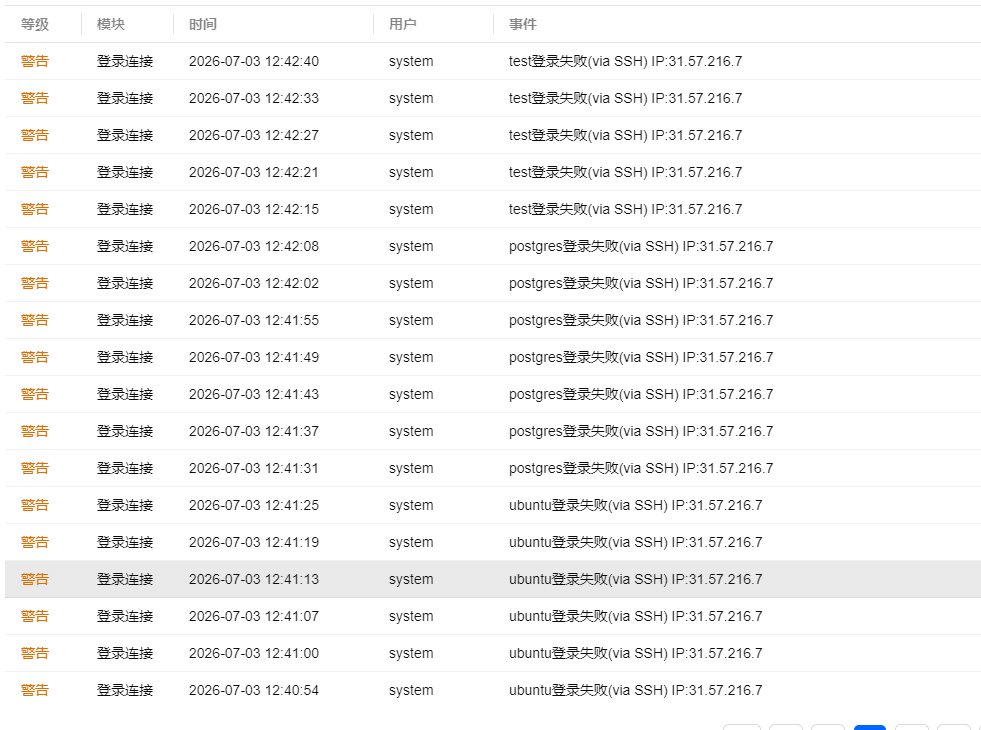The height and width of the screenshot is (730, 981).
Task: Select log entry at 12:42:40
Action: pyautogui.click(x=492, y=61)
